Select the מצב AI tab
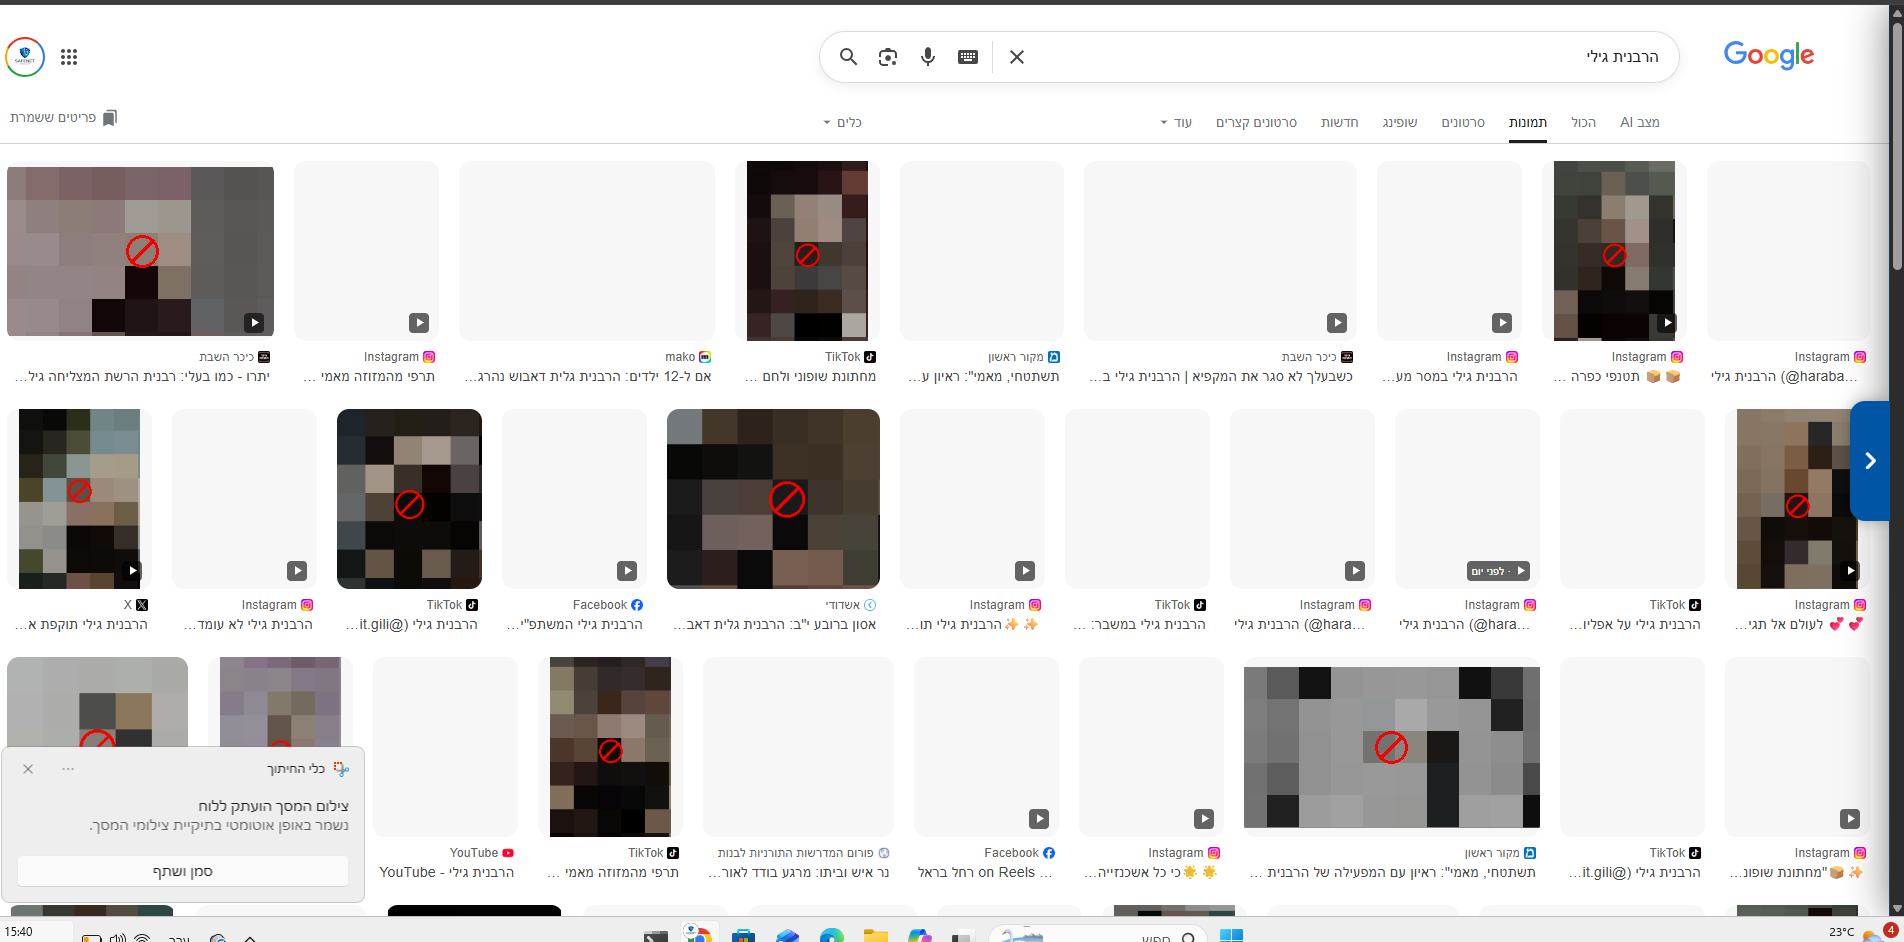 pyautogui.click(x=1639, y=122)
